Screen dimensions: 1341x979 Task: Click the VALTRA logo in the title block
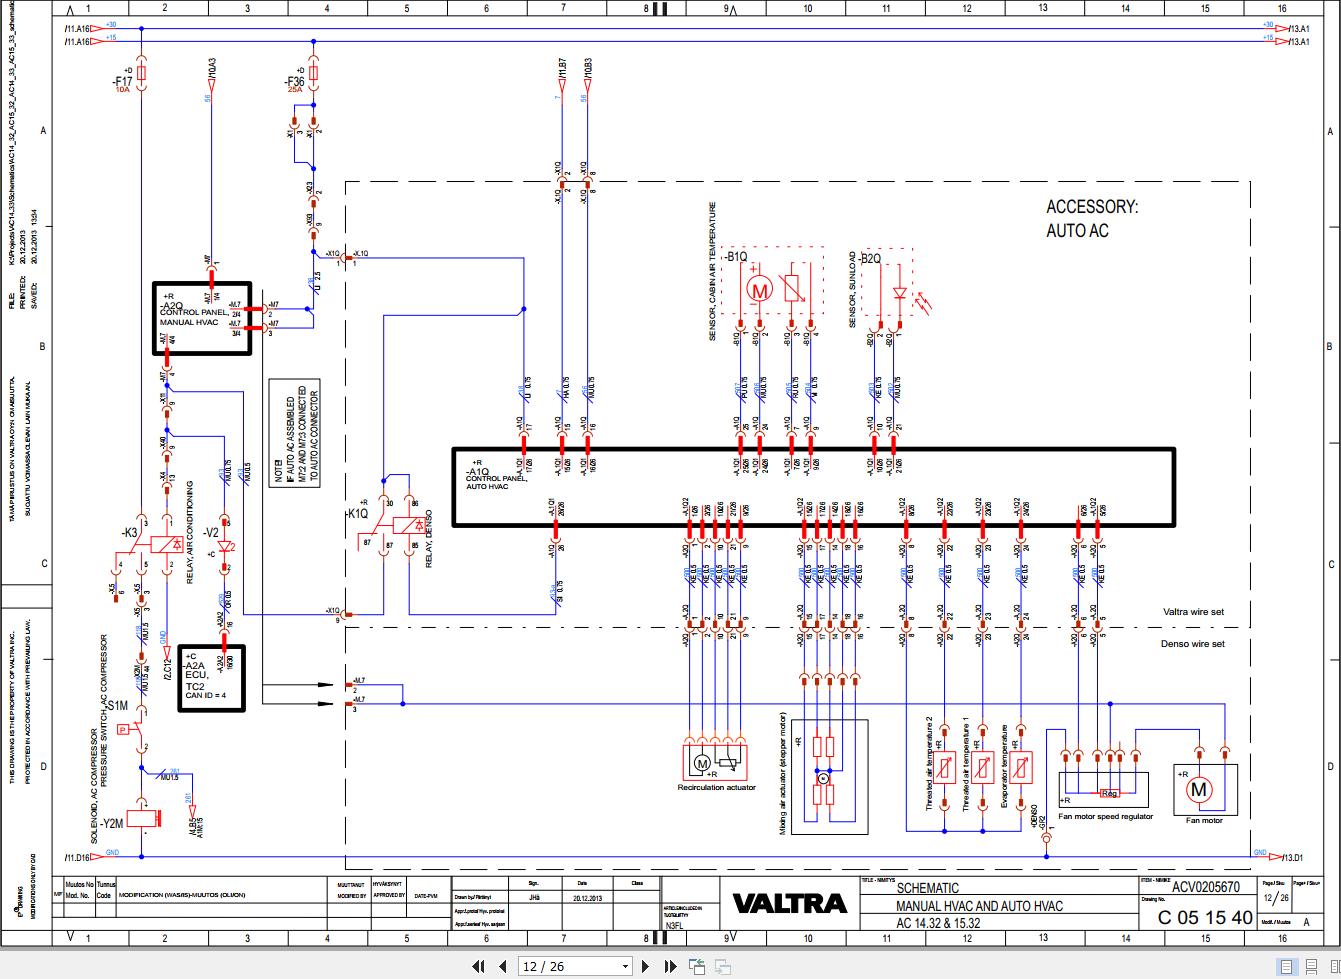click(789, 903)
